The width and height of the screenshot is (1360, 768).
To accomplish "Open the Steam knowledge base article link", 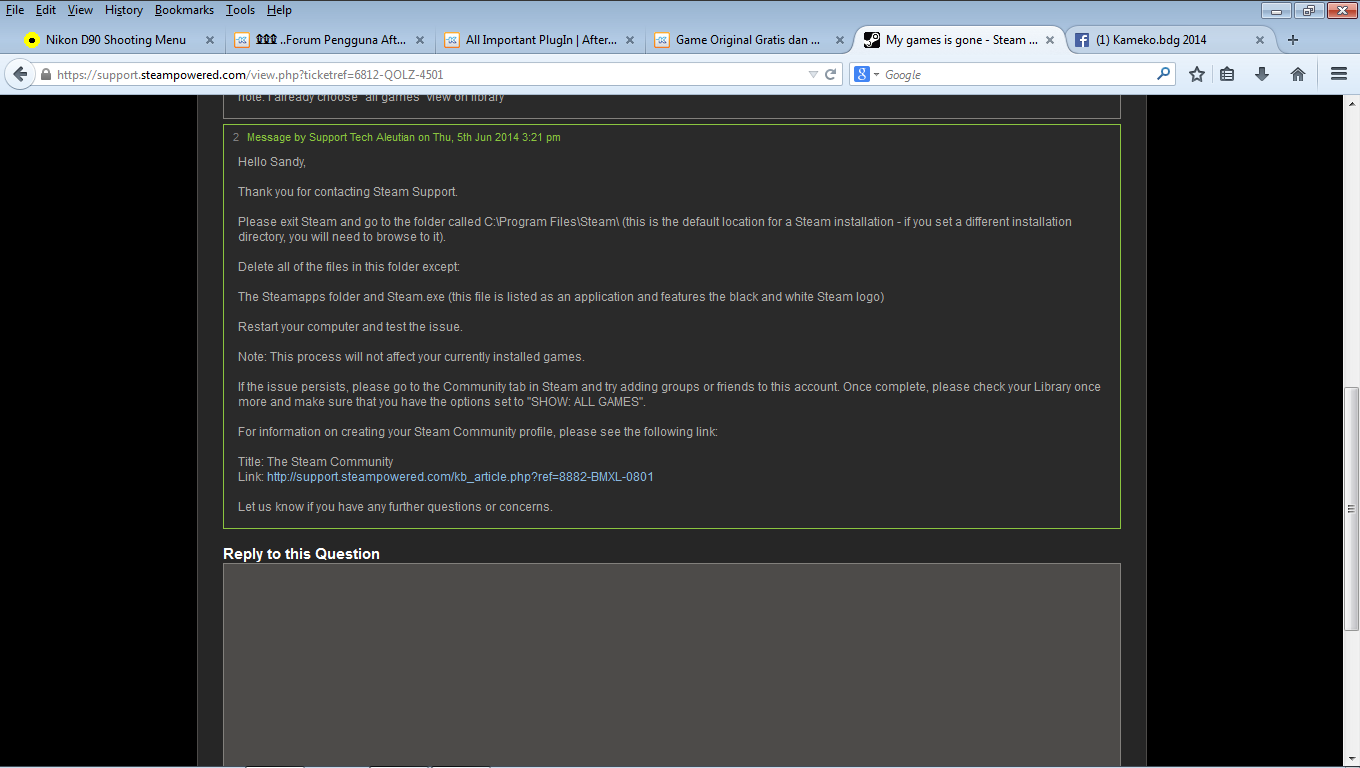I will pos(460,477).
